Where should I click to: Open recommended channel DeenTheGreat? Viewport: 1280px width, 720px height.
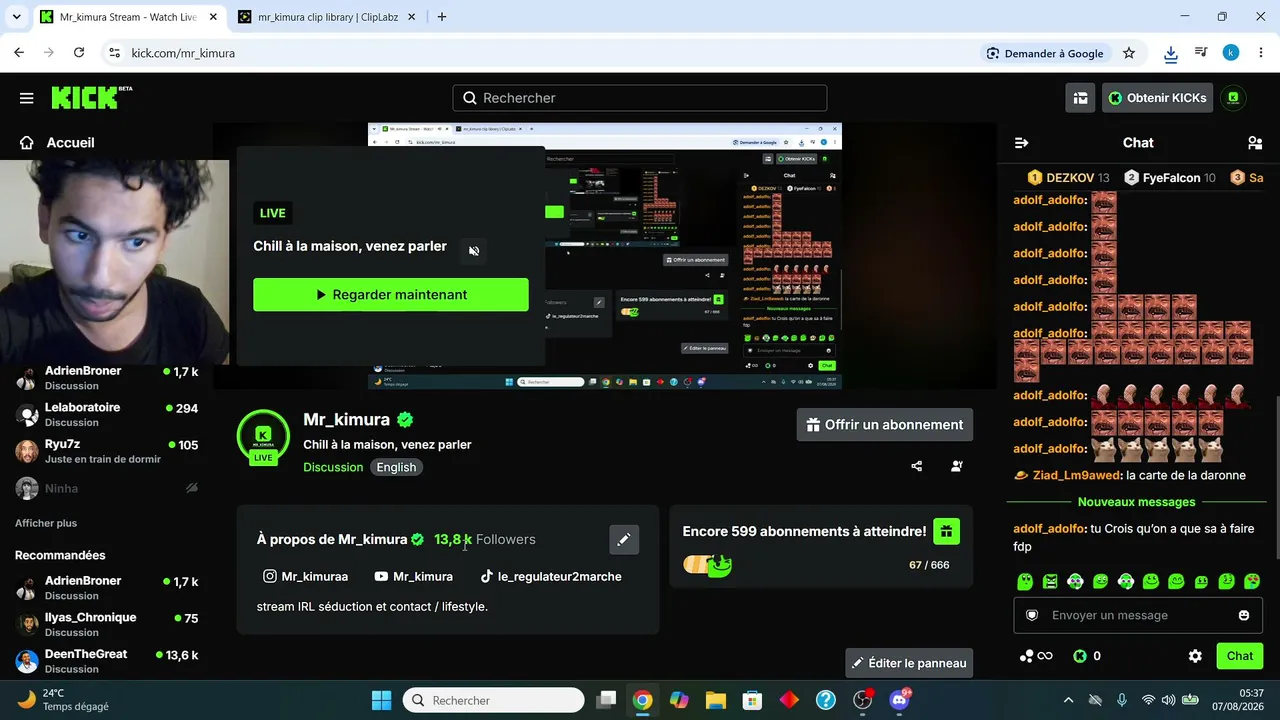coord(107,661)
